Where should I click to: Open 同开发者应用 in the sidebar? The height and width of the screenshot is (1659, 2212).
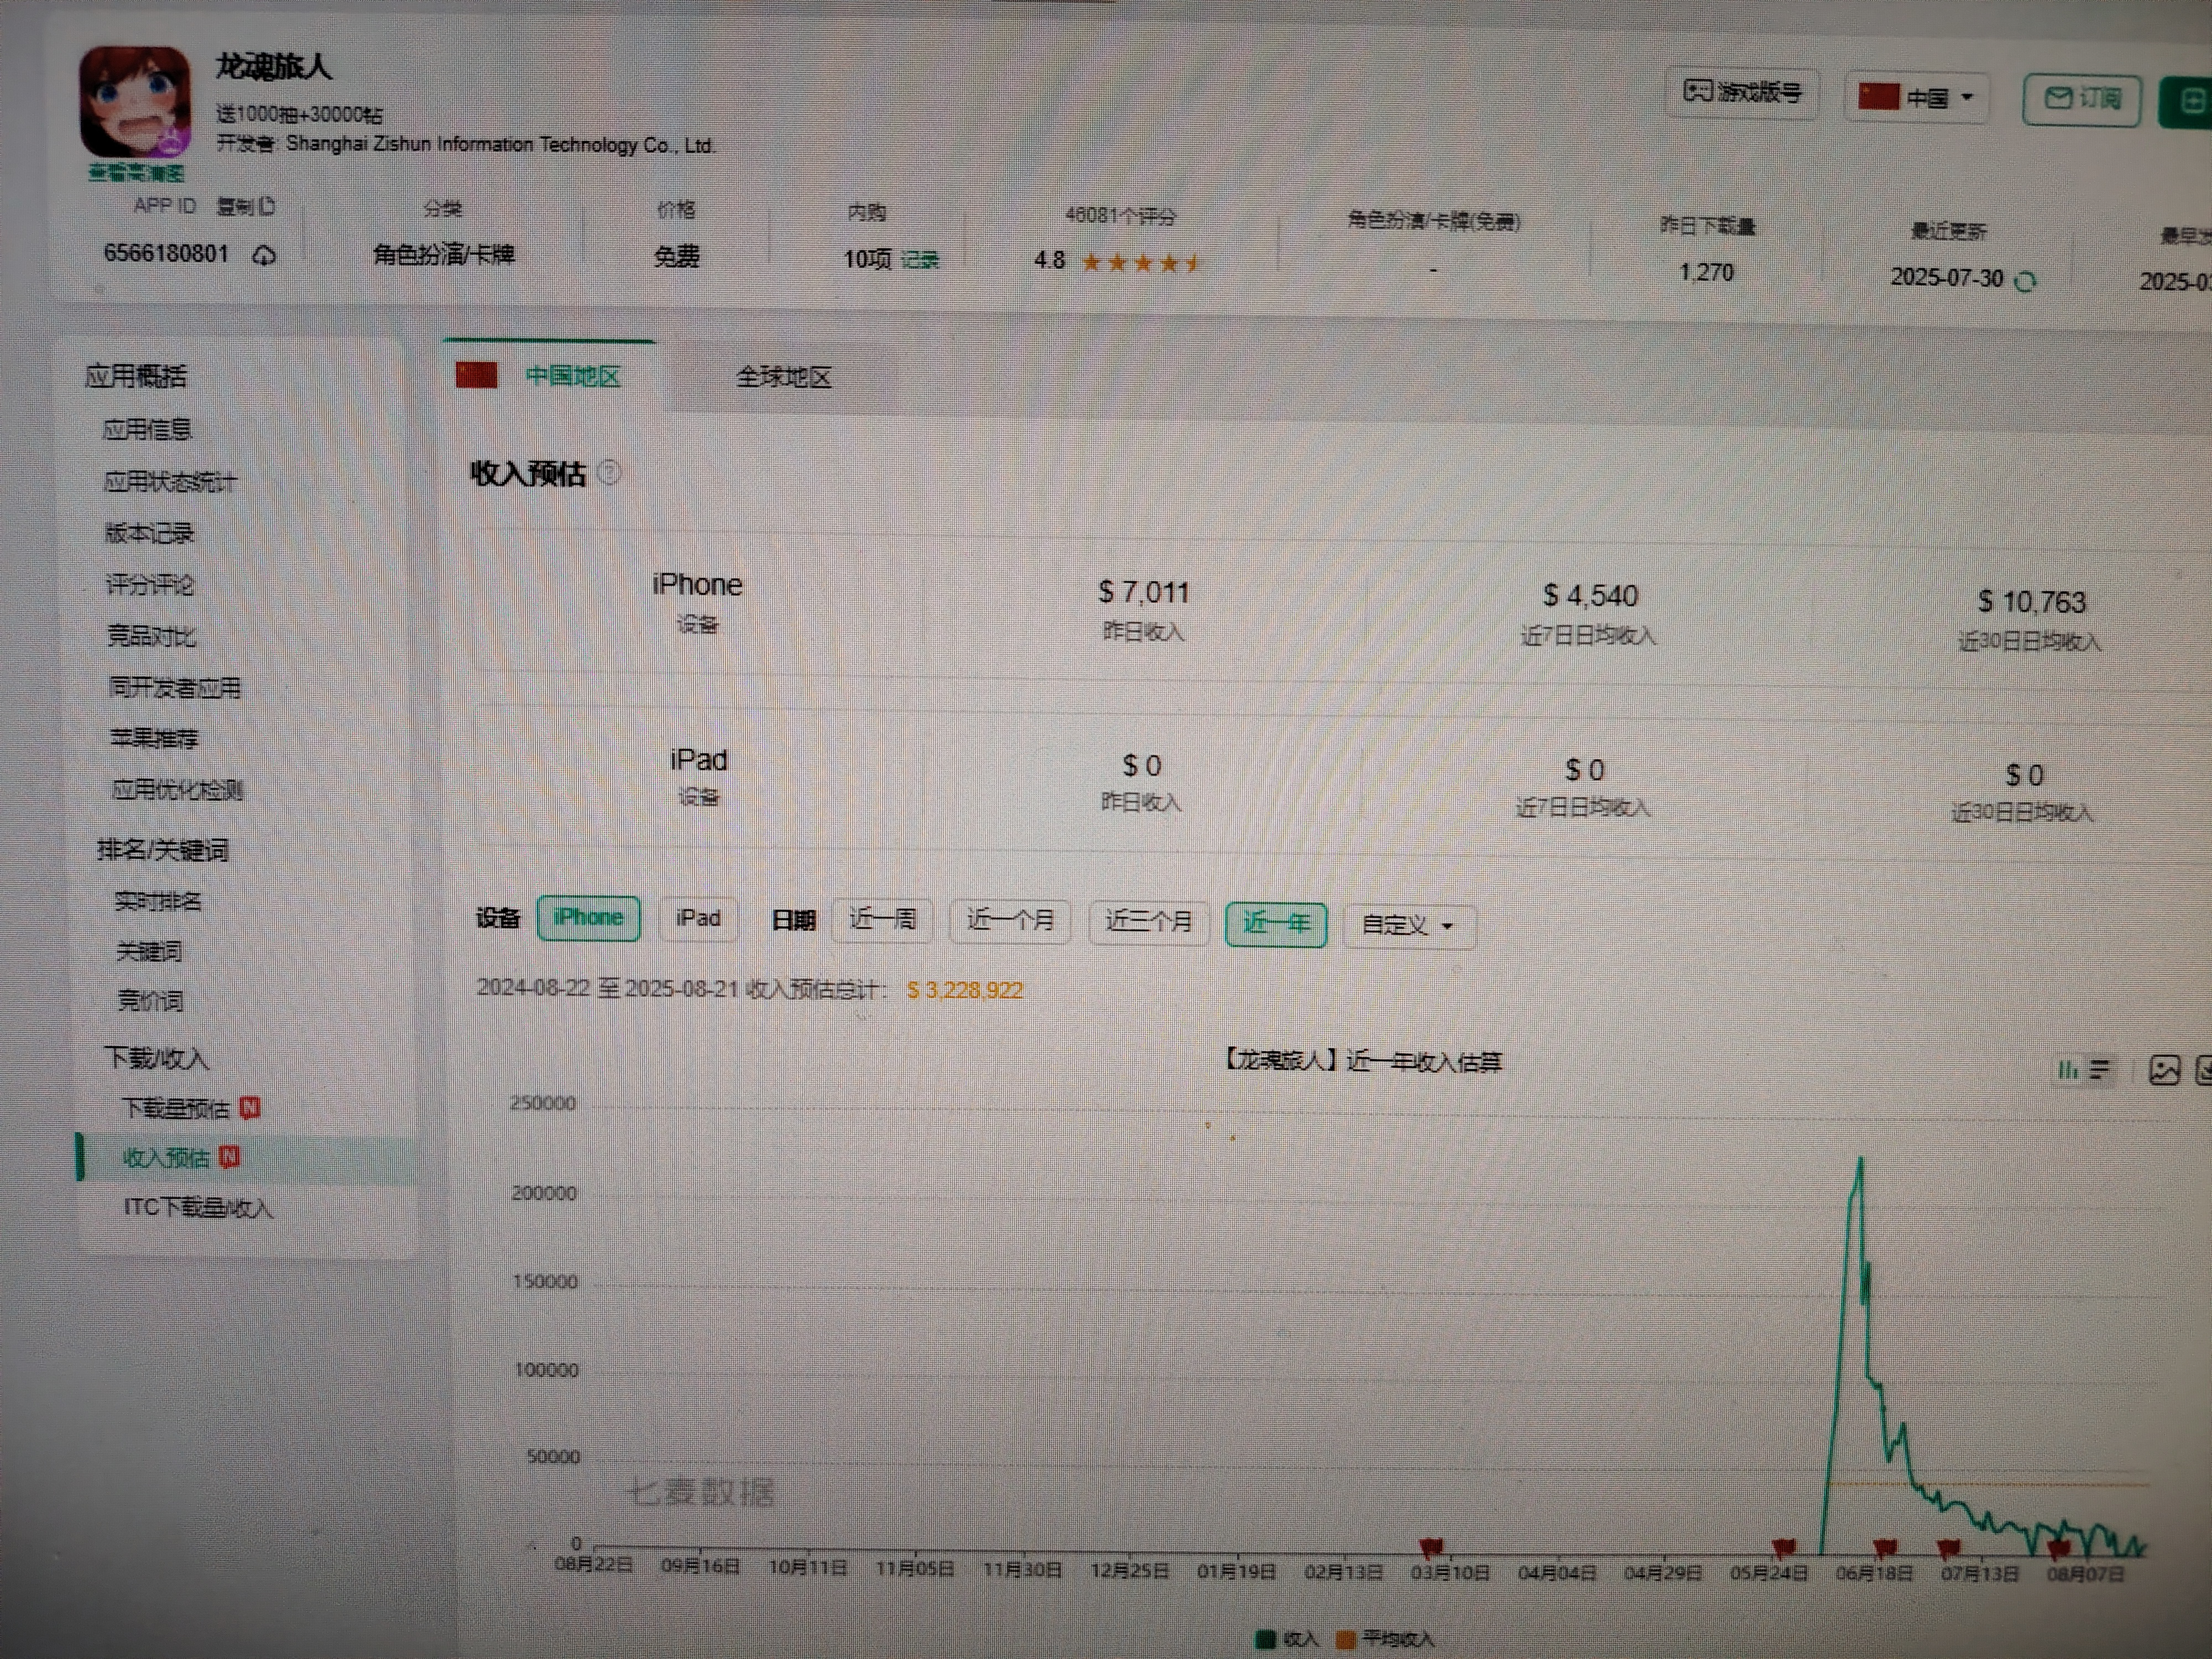click(x=174, y=687)
